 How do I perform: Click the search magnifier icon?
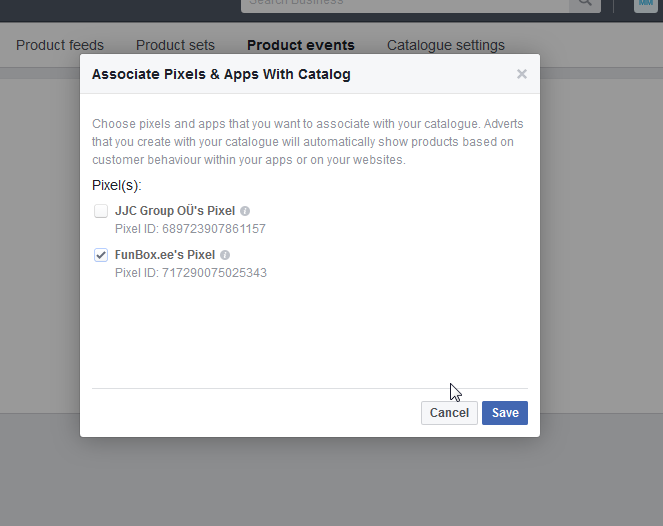click(x=584, y=3)
